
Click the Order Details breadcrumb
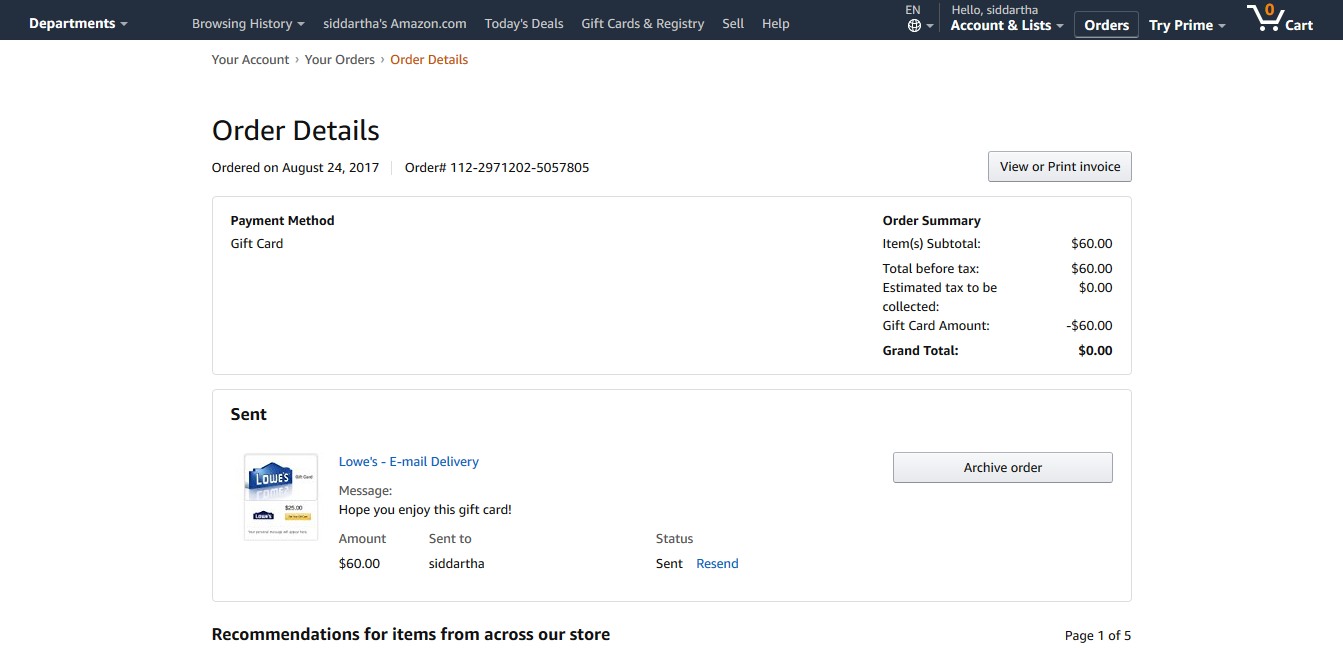click(429, 60)
